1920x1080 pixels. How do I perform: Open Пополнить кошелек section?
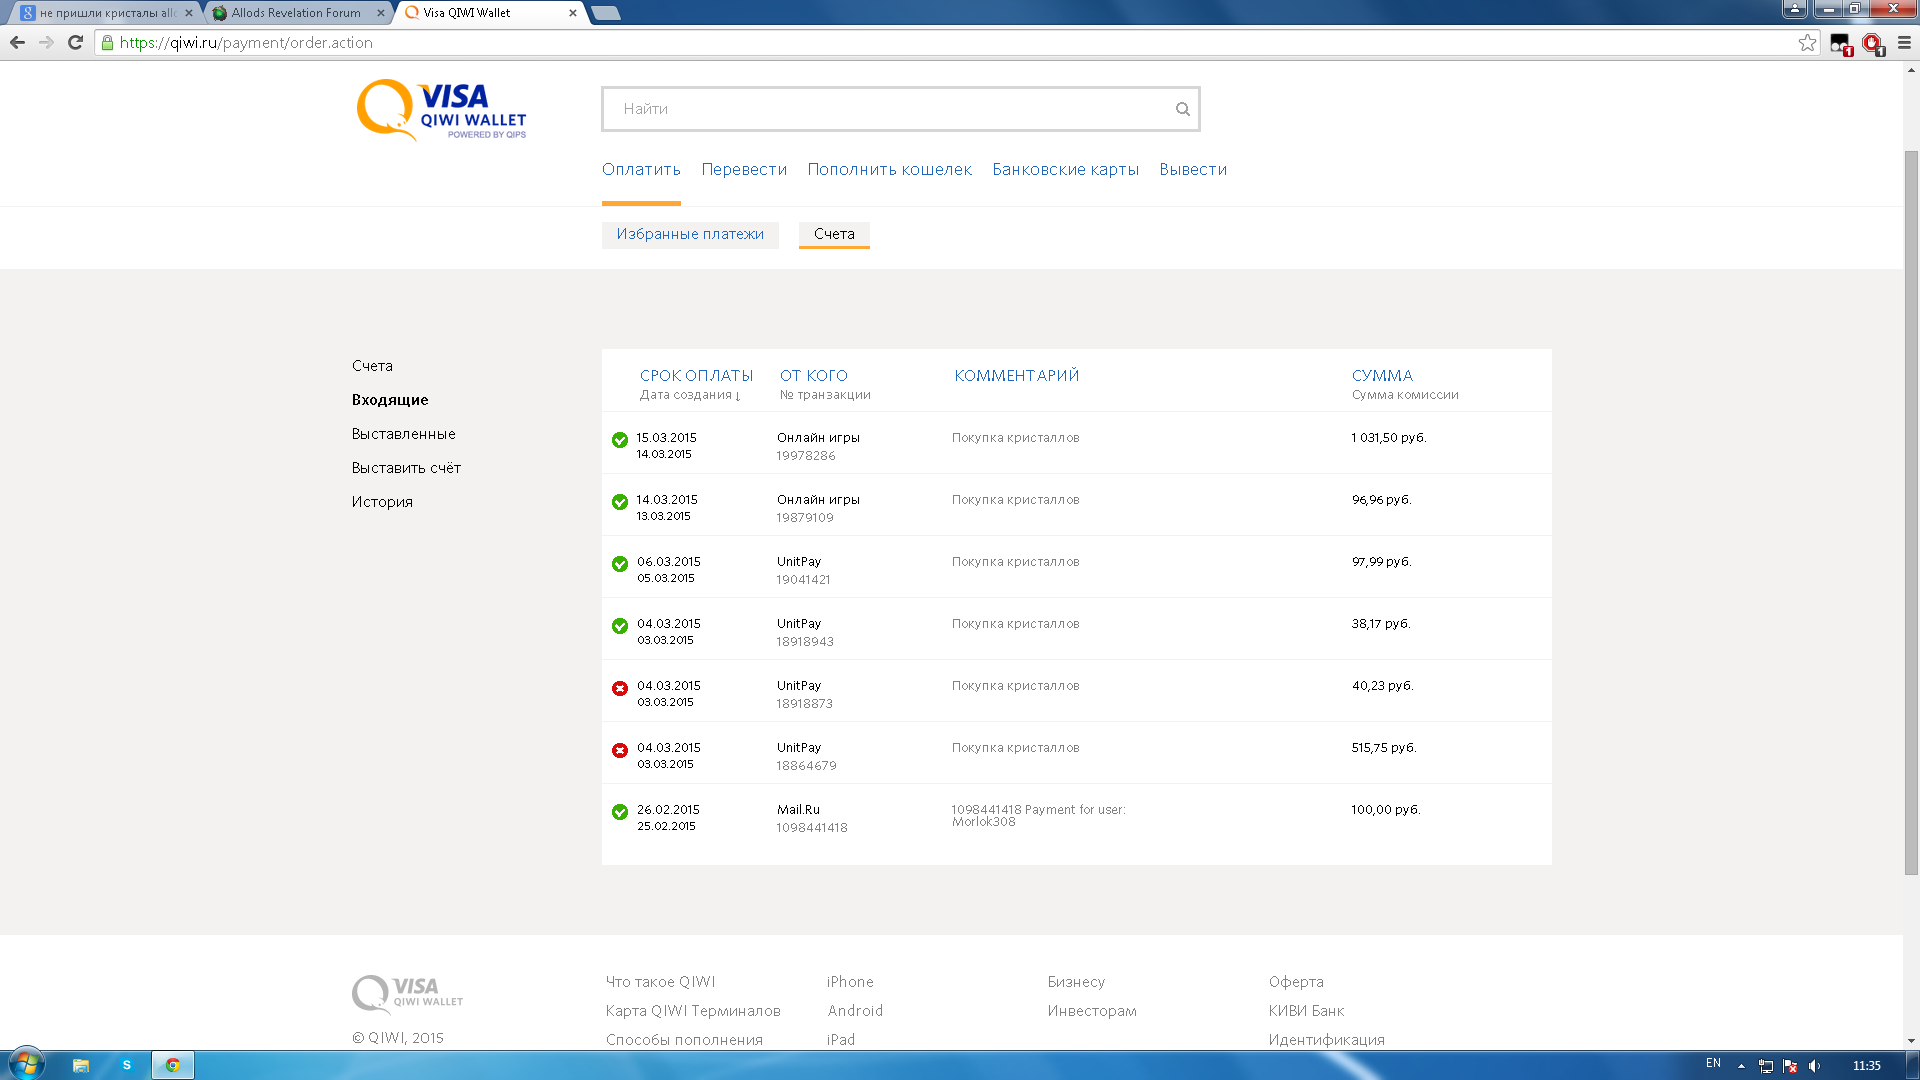pos(889,170)
